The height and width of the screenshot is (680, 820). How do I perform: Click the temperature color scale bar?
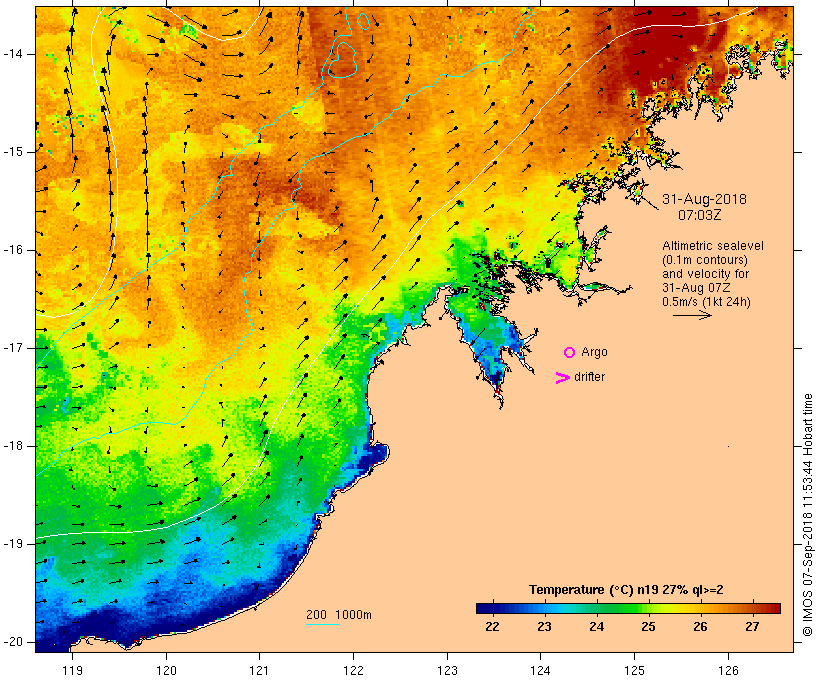[x=628, y=608]
